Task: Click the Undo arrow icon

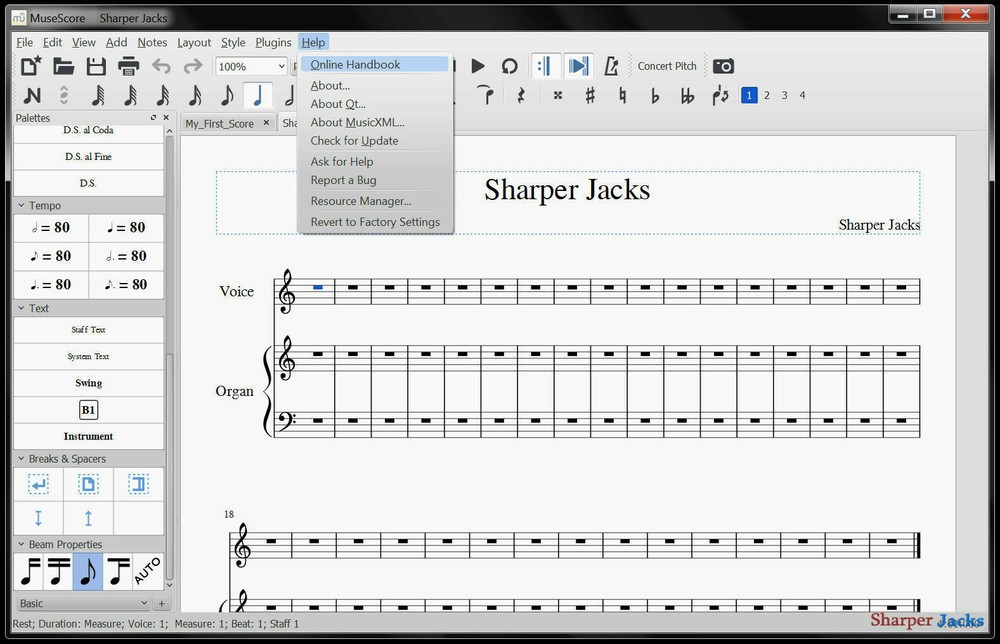Action: tap(160, 66)
